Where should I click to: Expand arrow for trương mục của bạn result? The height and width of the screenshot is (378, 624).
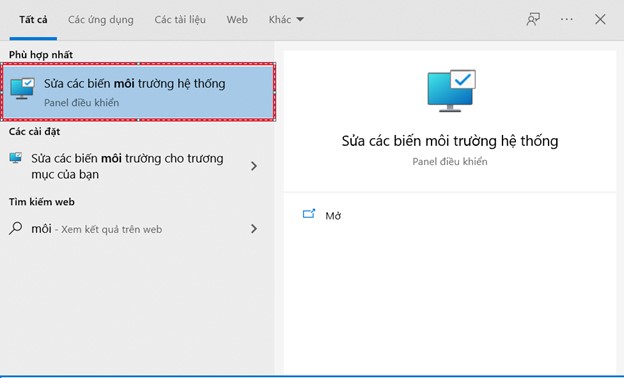click(254, 166)
